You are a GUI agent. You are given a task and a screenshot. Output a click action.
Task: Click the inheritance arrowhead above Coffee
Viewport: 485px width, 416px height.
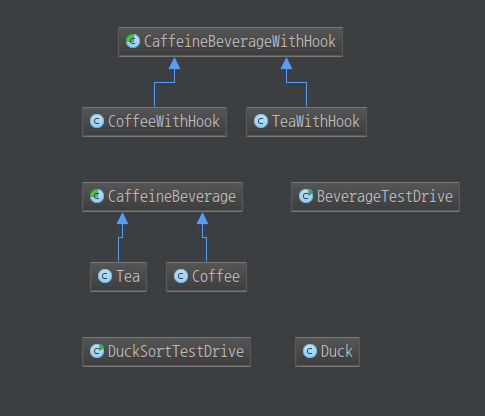coord(202,219)
